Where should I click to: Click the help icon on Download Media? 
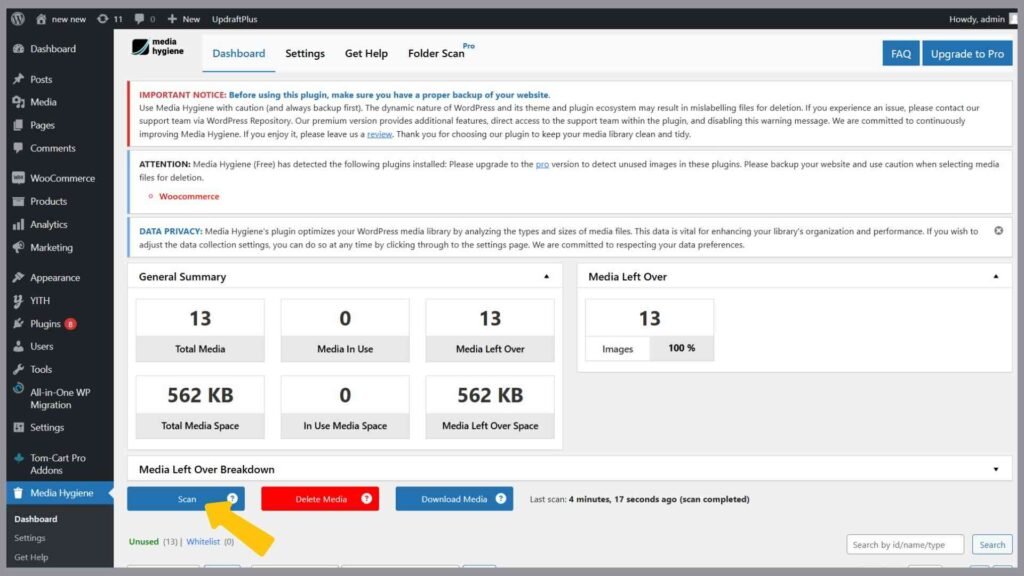[x=501, y=498]
